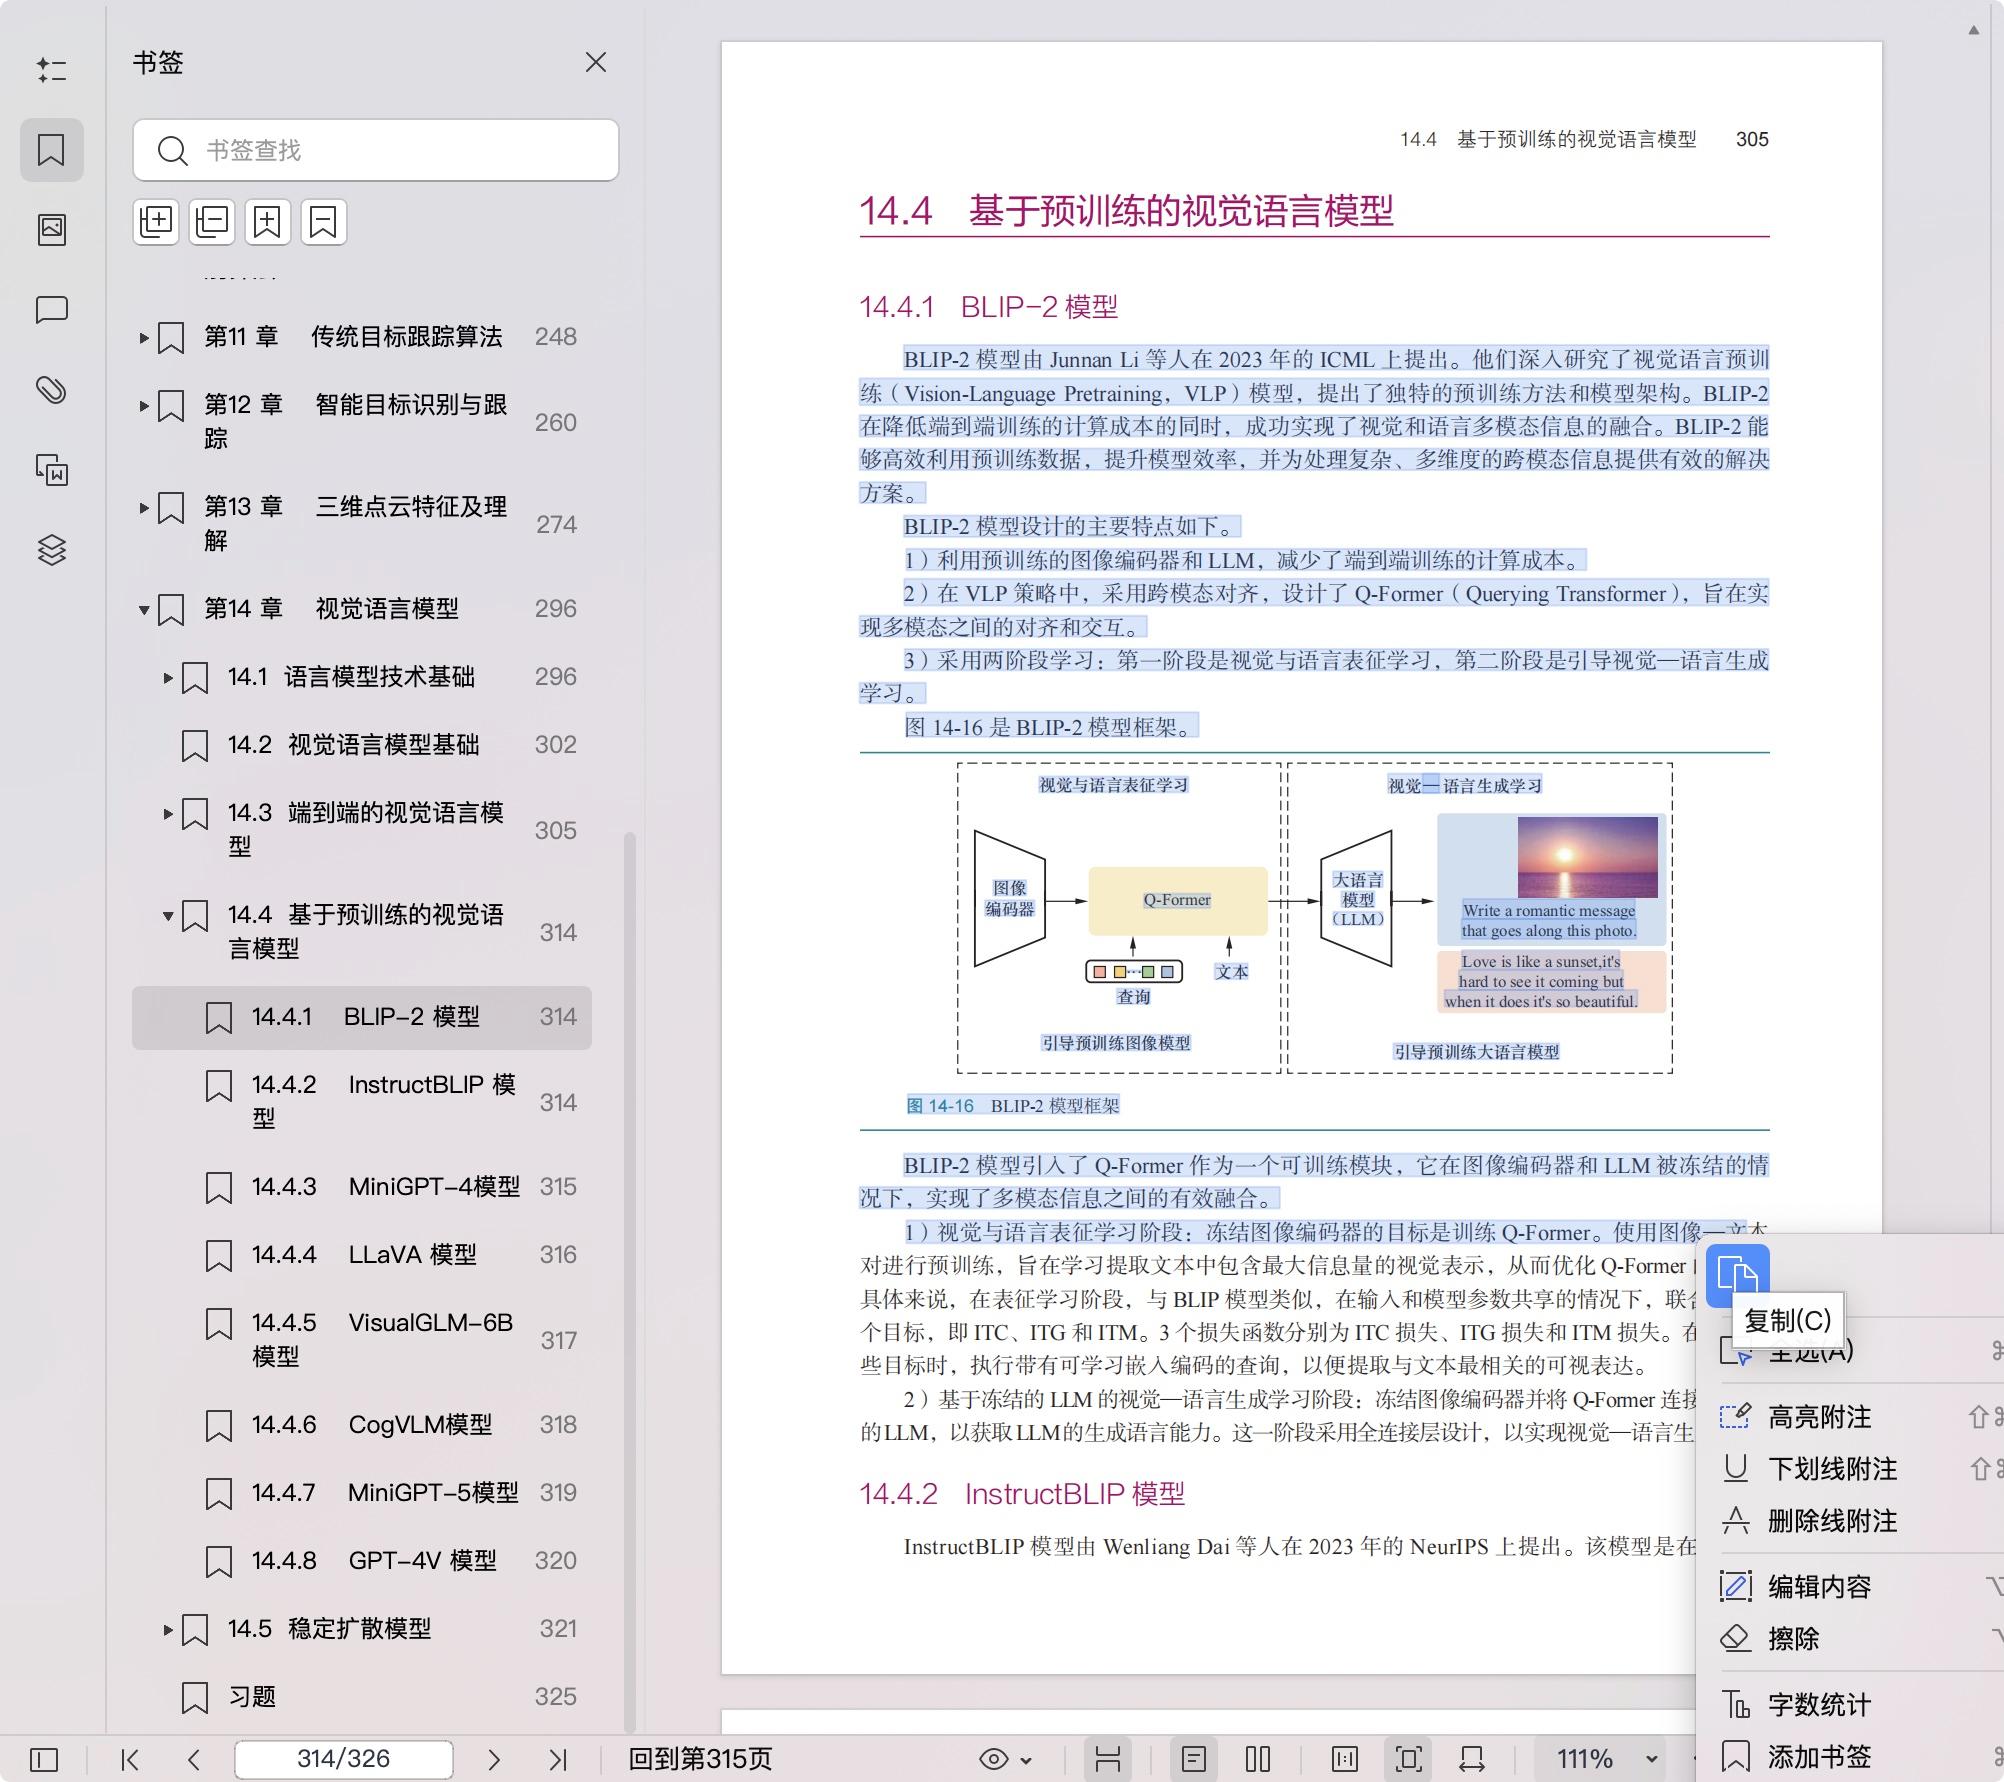Screen dimensions: 2004x1782
Task: Open the layers panel in the sidebar
Action: click(52, 549)
